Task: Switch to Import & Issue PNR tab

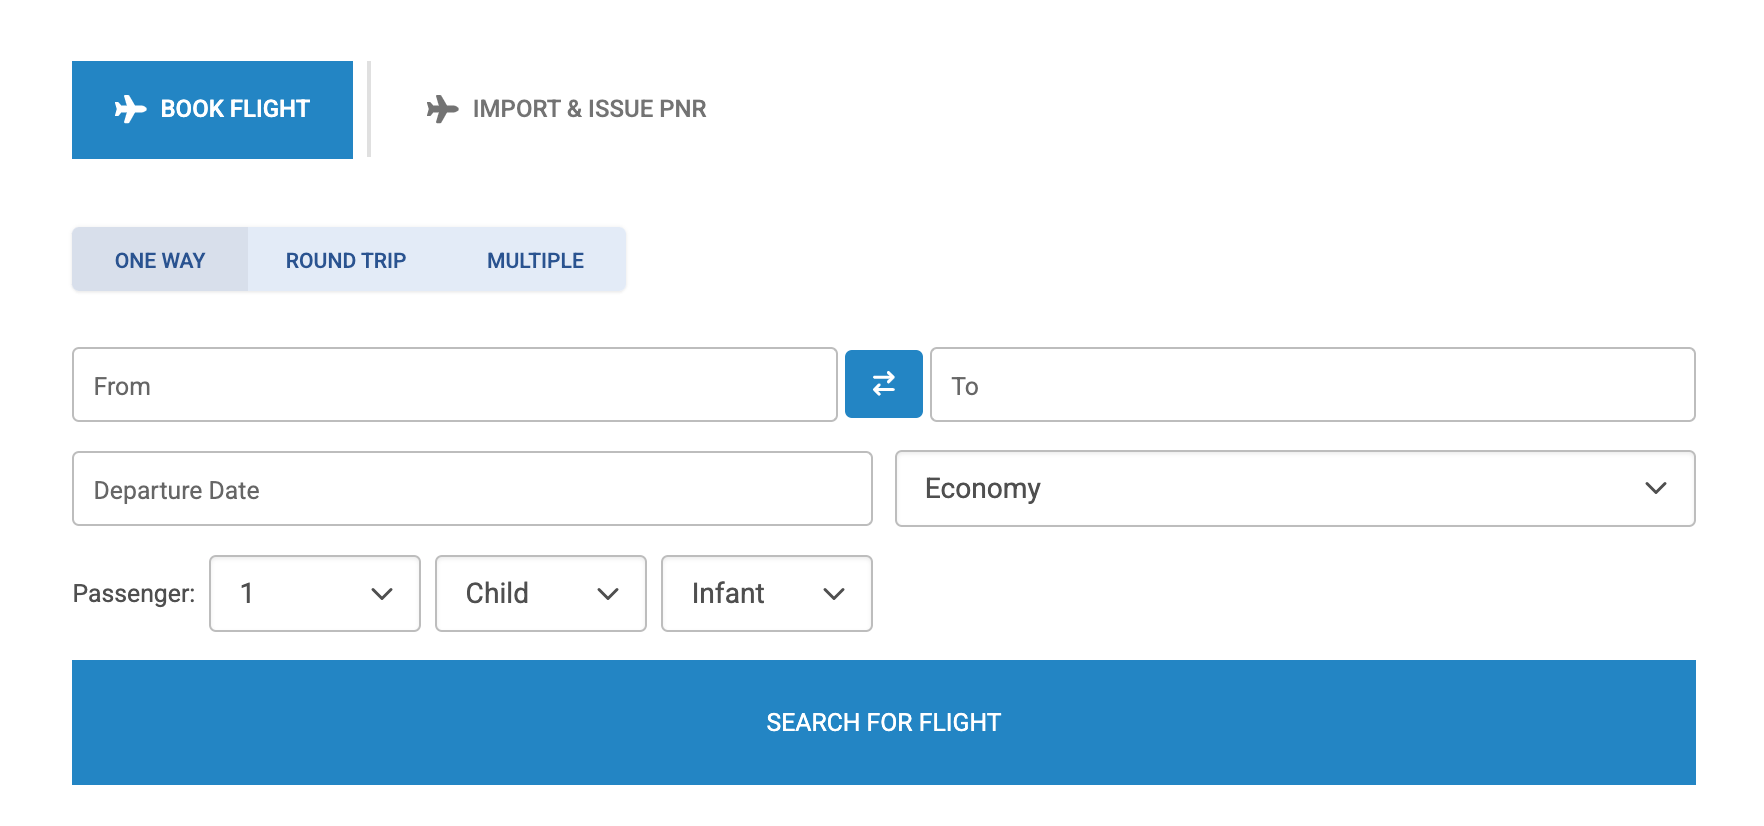Action: click(x=588, y=109)
